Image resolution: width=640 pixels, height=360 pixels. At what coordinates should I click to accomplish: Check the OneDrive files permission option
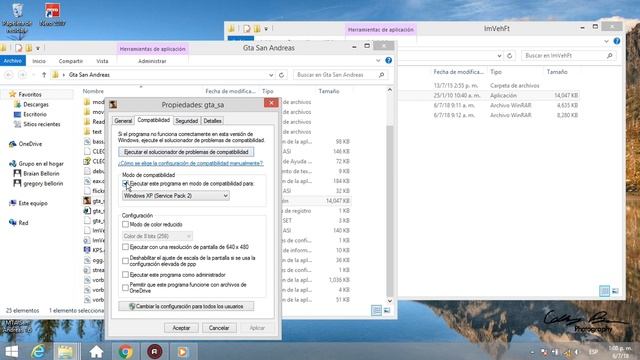125,288
